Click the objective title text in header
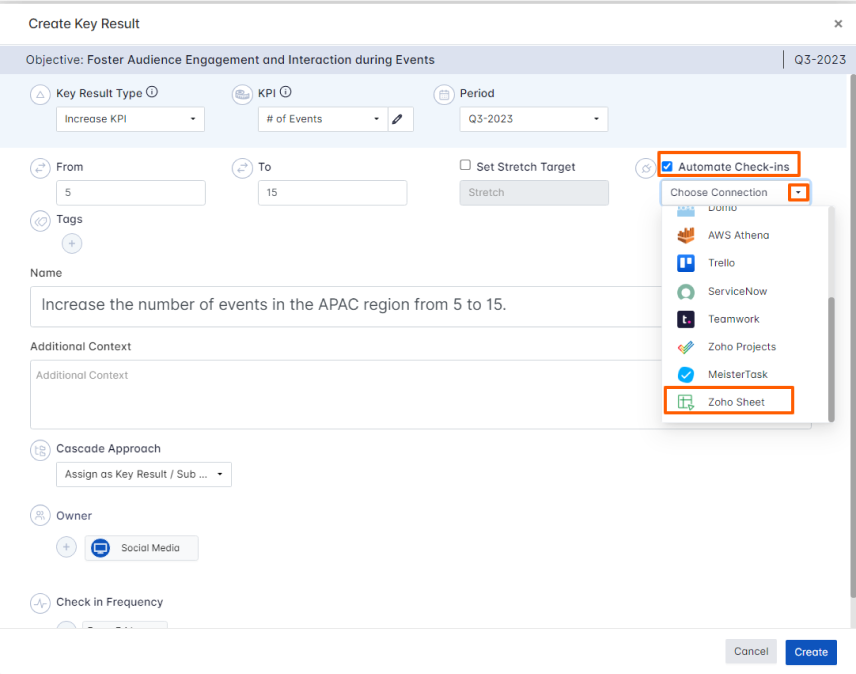 click(x=261, y=60)
